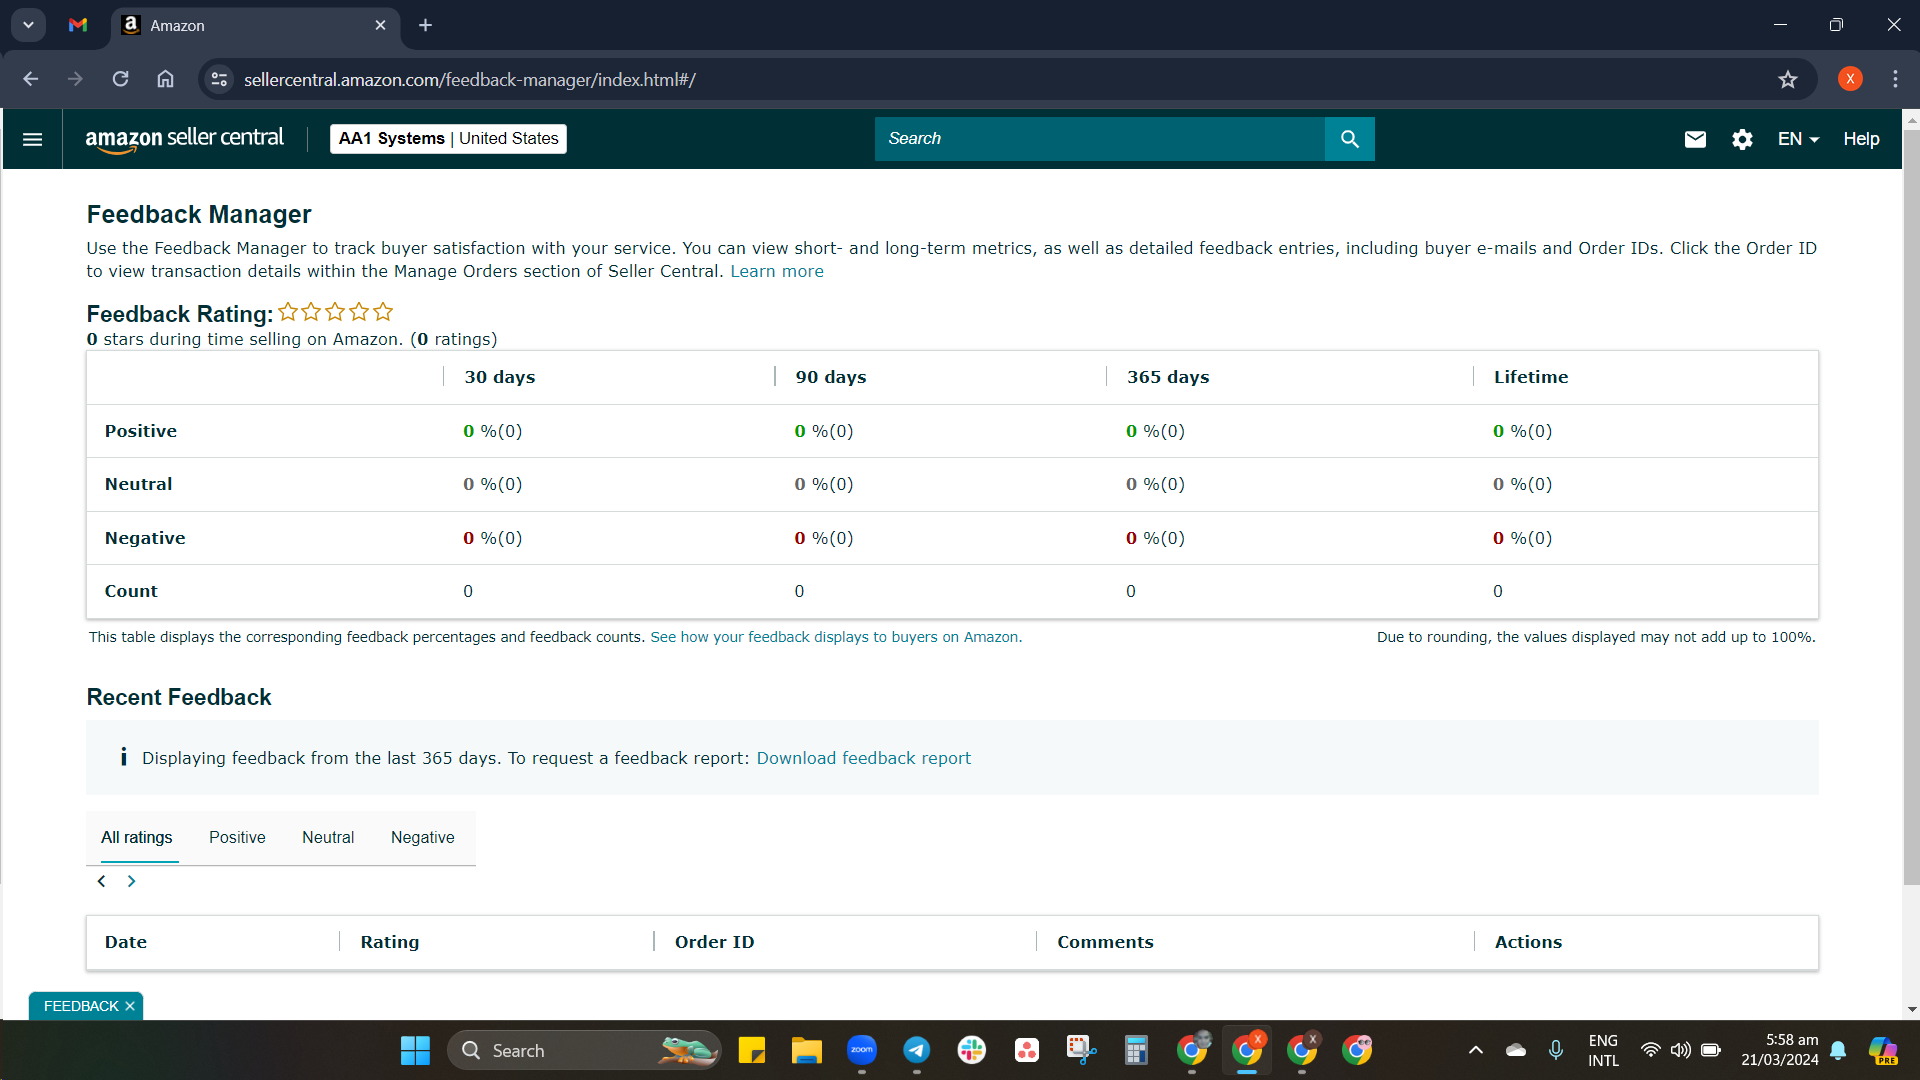Click the Lifetime column header

click(x=1531, y=377)
